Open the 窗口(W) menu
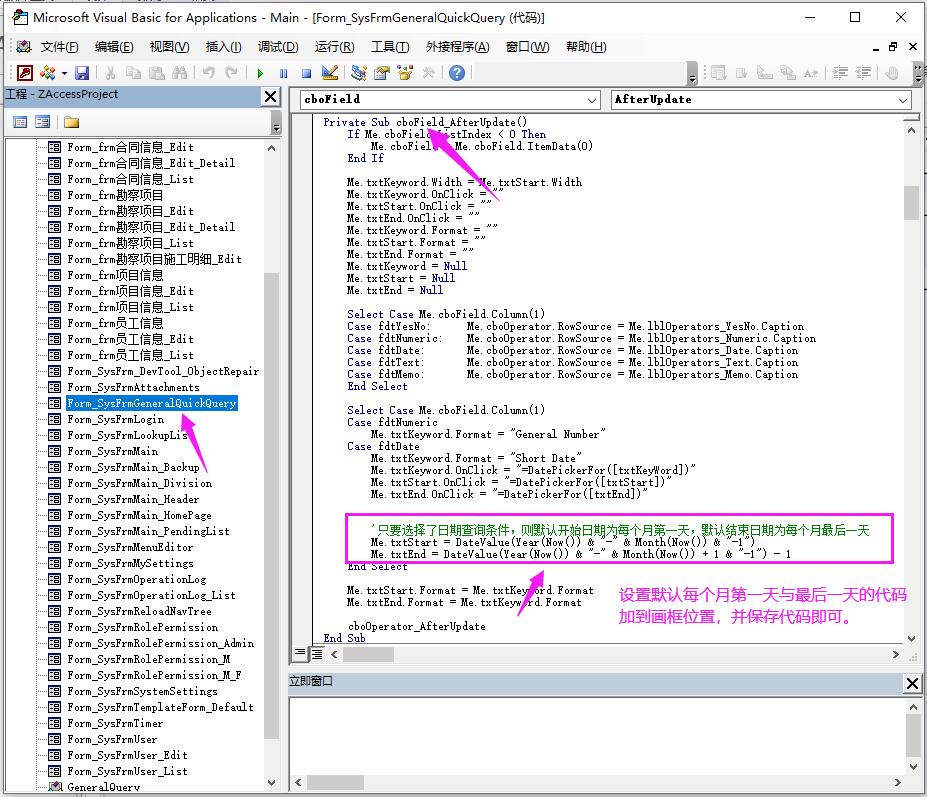 click(527, 47)
